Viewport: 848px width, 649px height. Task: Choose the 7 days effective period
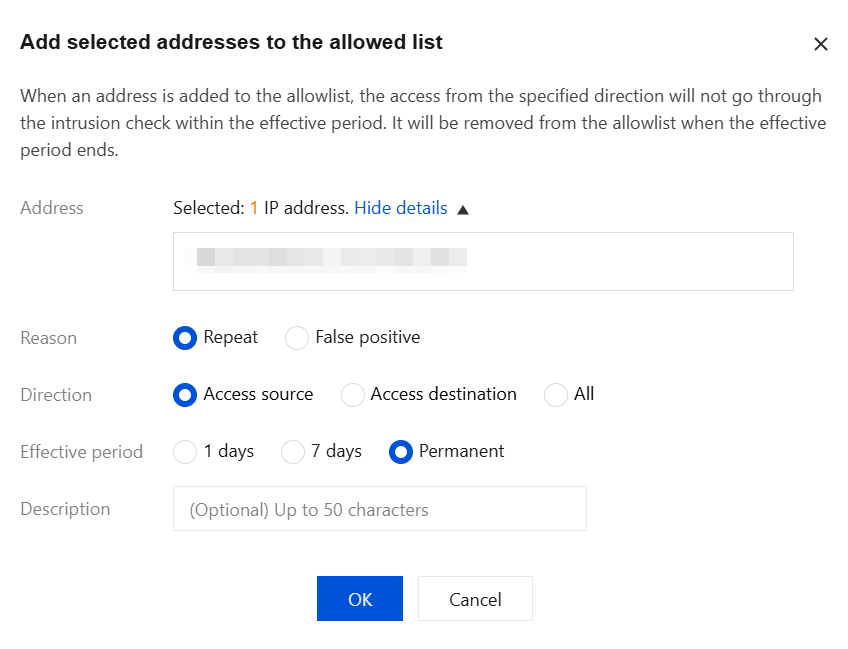[x=293, y=452]
